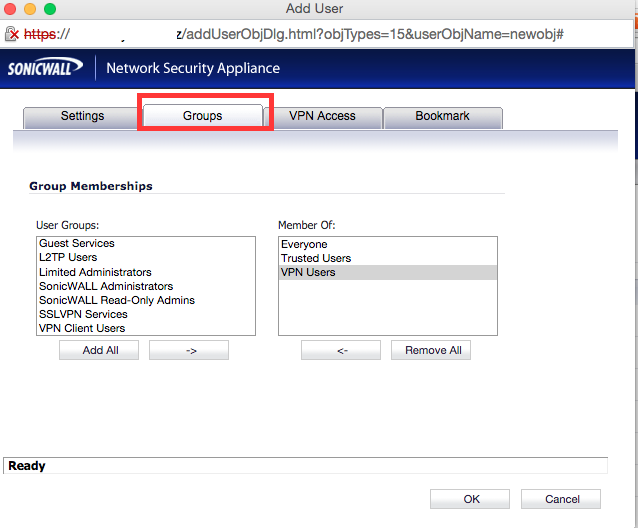Click the right-arrow add button
638x528 pixels.
189,350
